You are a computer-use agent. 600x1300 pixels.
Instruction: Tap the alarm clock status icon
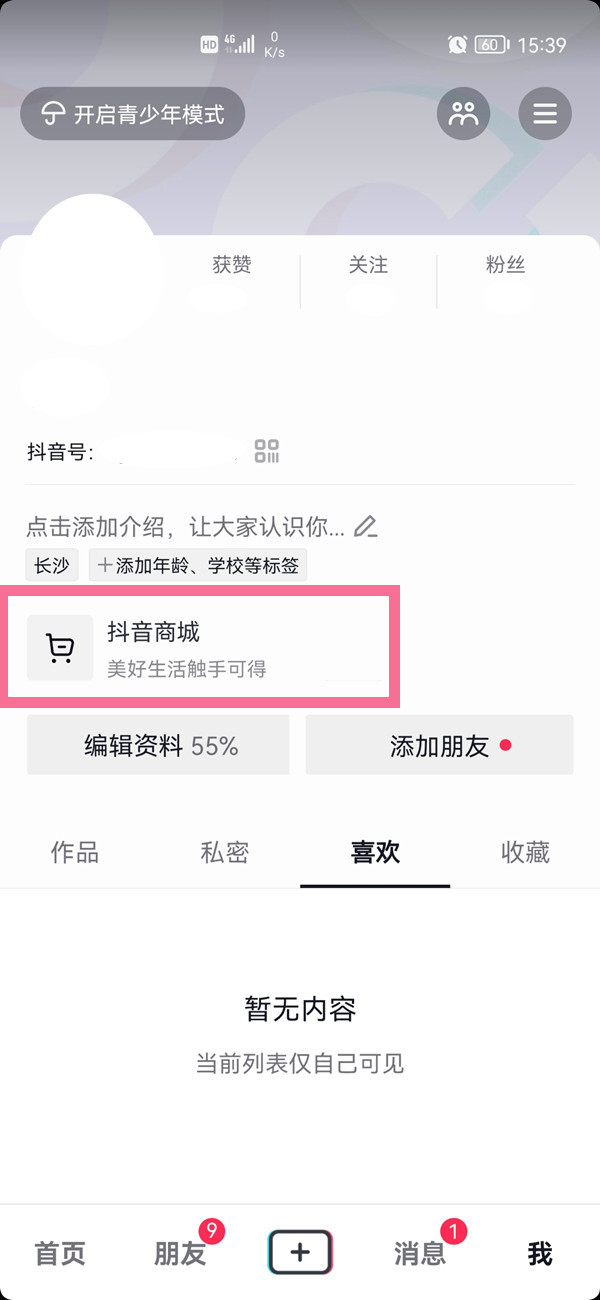click(457, 44)
